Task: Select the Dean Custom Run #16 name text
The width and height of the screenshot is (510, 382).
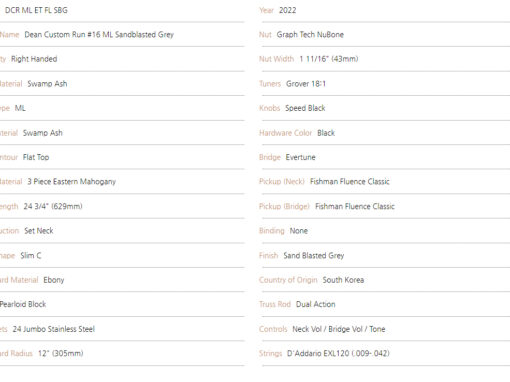Action: click(x=99, y=35)
